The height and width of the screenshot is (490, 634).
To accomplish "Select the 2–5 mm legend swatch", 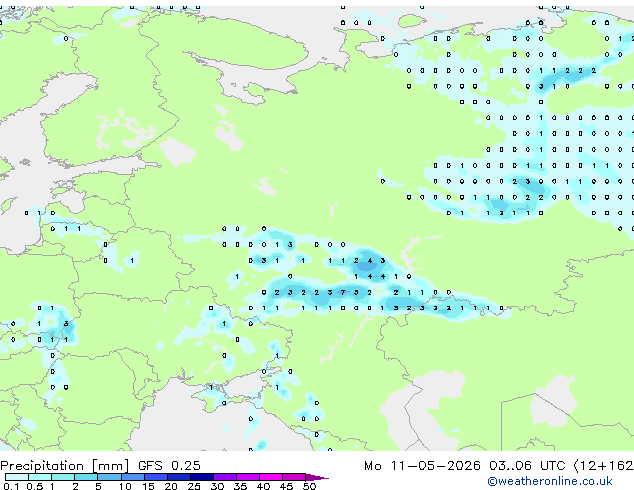I will click(x=86, y=477).
